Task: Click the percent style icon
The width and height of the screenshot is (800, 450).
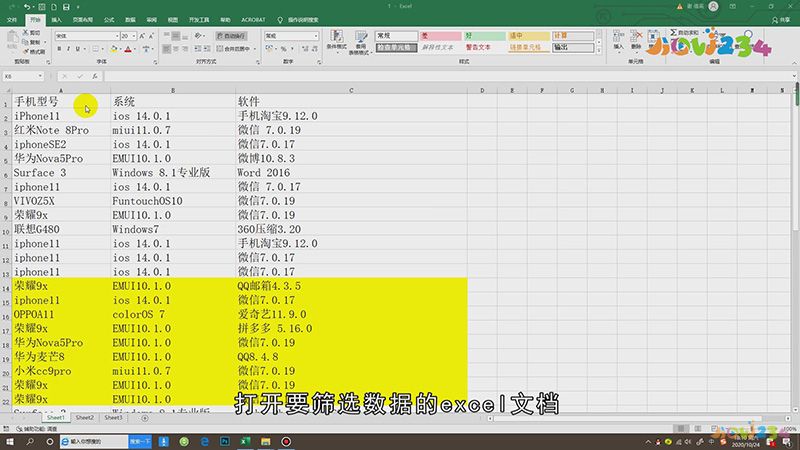Action: 284,49
